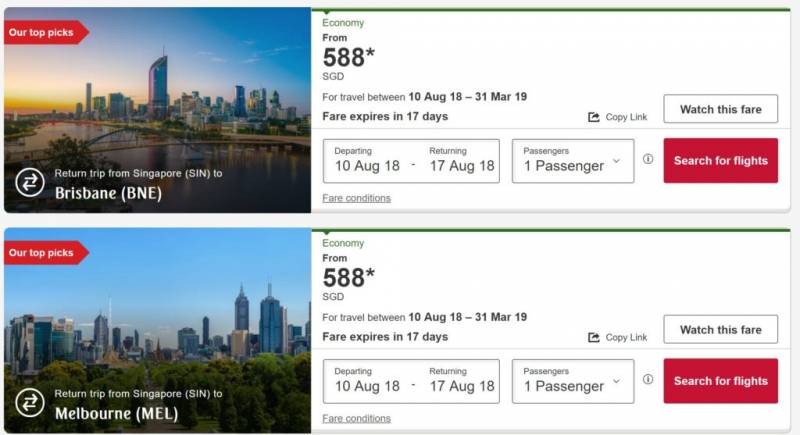Click the info icon beside Brisbane passengers

(648, 159)
